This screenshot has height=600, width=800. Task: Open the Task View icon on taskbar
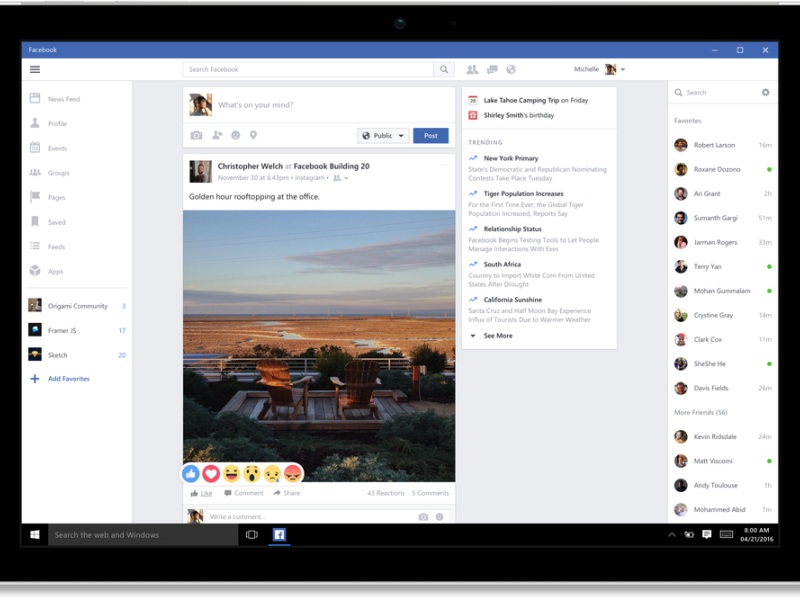[x=252, y=535]
